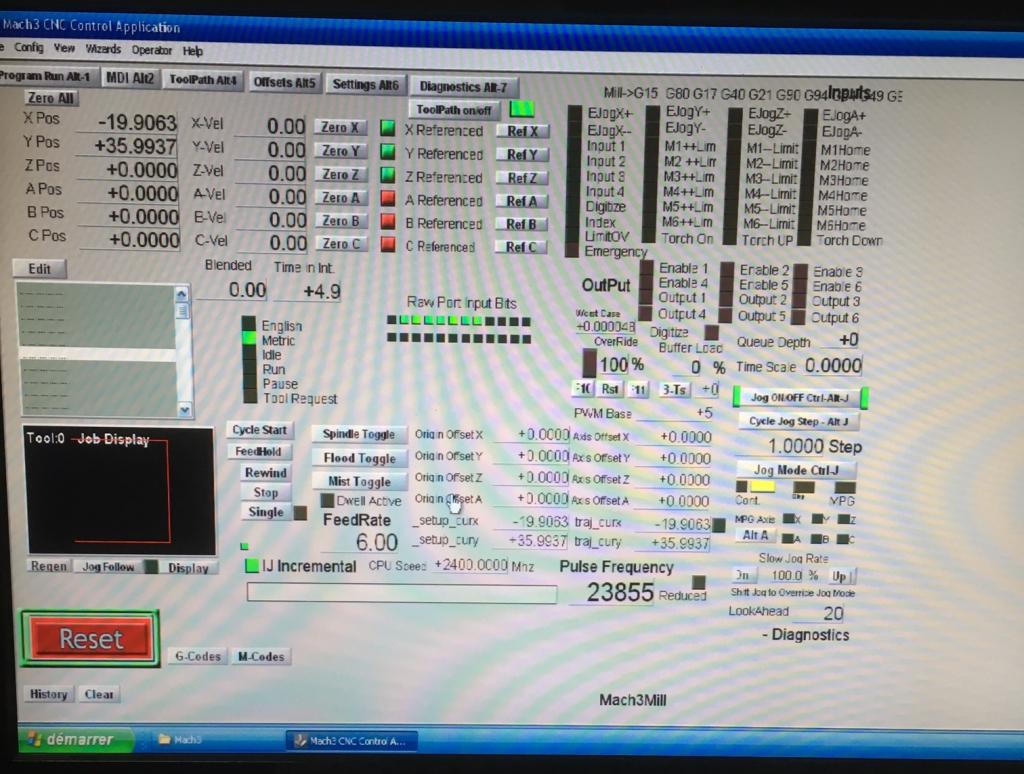Switch to the Offsets Alt5 tab
The image size is (1024, 774).
[x=284, y=82]
